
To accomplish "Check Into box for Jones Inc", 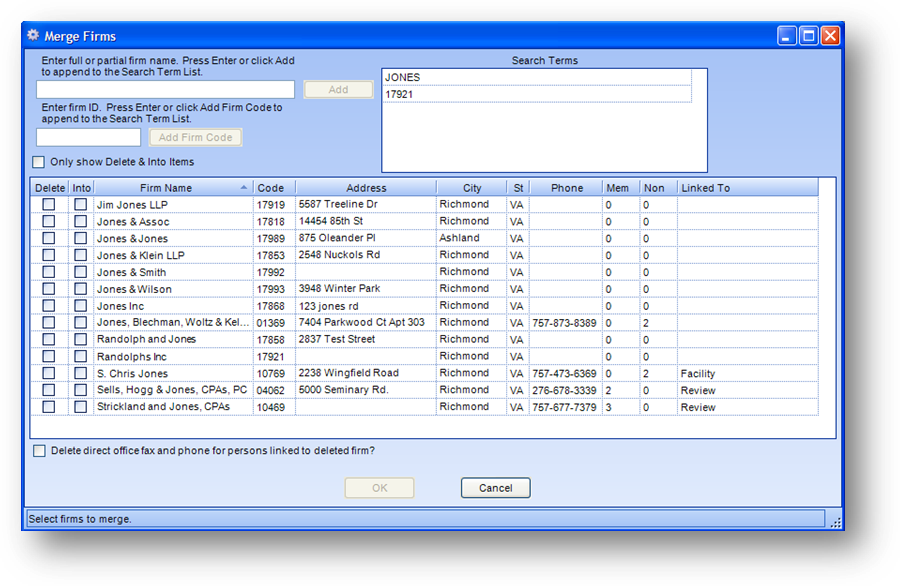I will pyautogui.click(x=80, y=305).
